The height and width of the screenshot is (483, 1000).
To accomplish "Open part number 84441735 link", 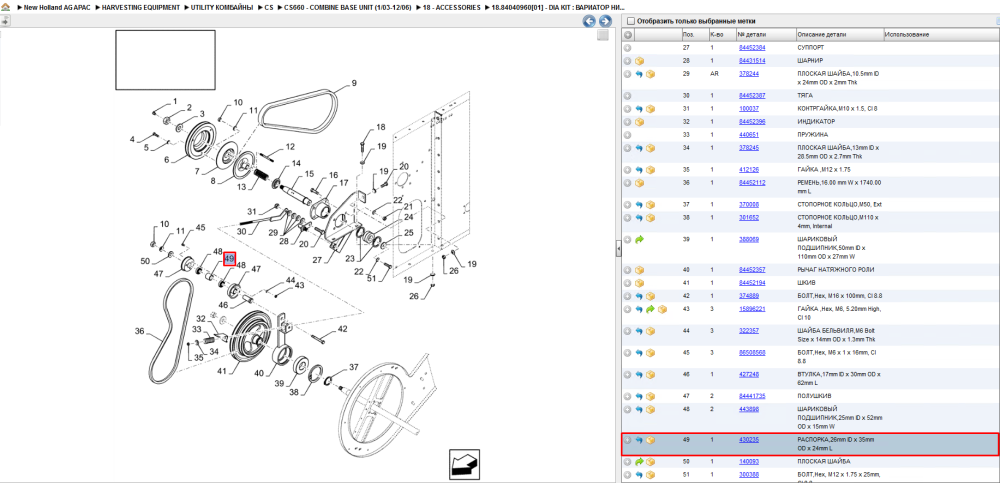I will 752,396.
